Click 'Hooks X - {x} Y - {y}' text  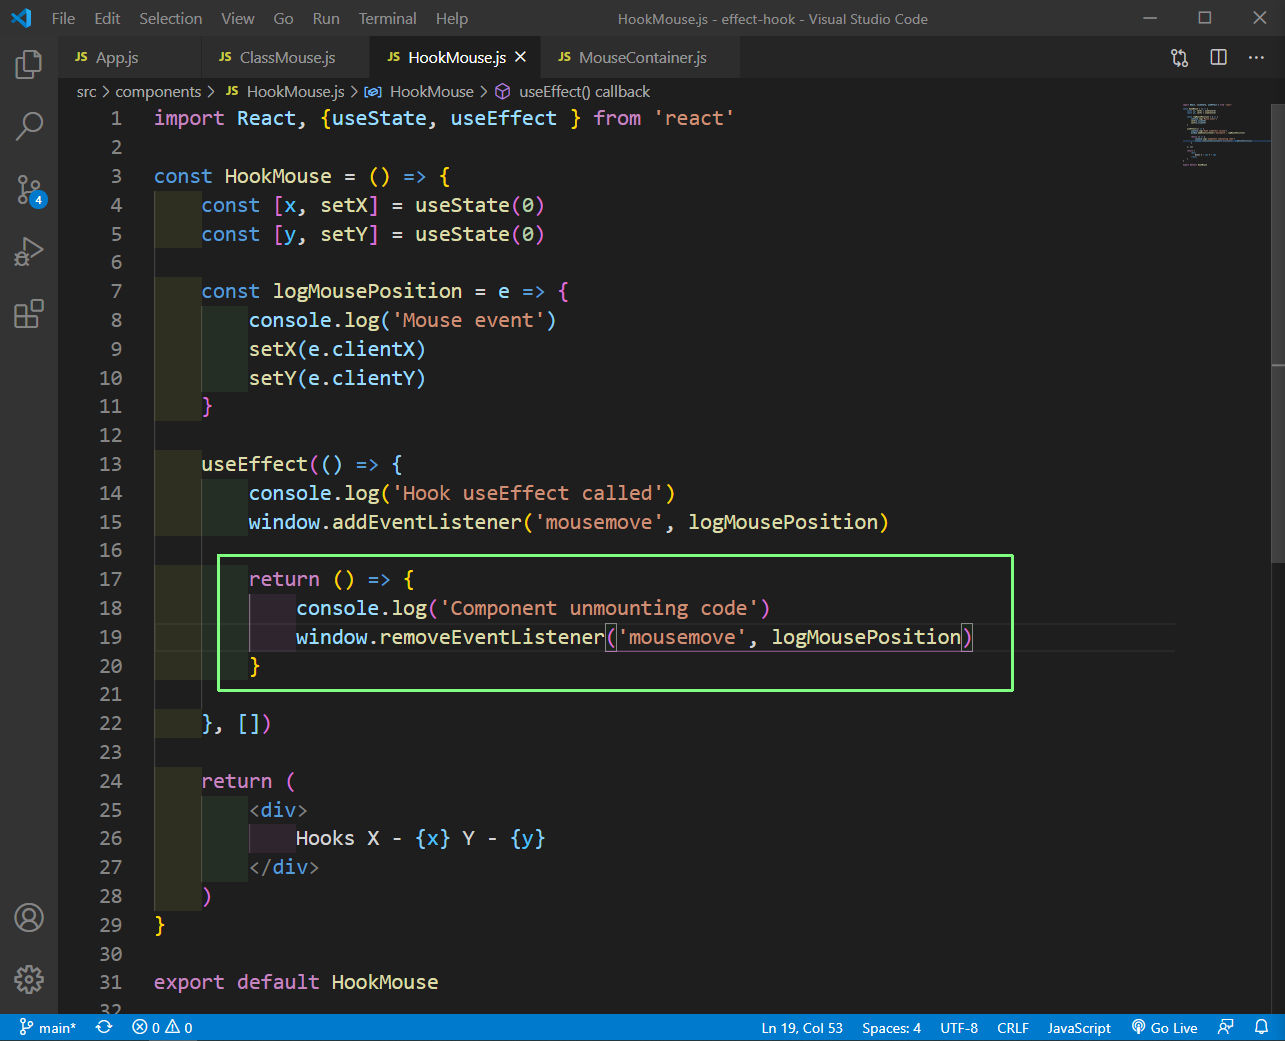(x=420, y=838)
